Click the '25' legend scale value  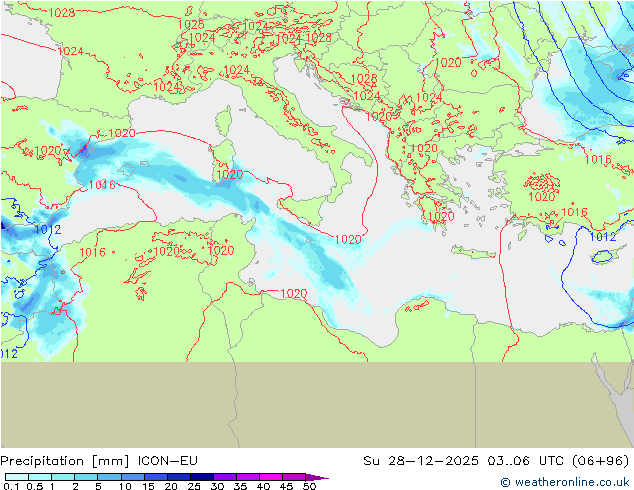pyautogui.click(x=194, y=486)
